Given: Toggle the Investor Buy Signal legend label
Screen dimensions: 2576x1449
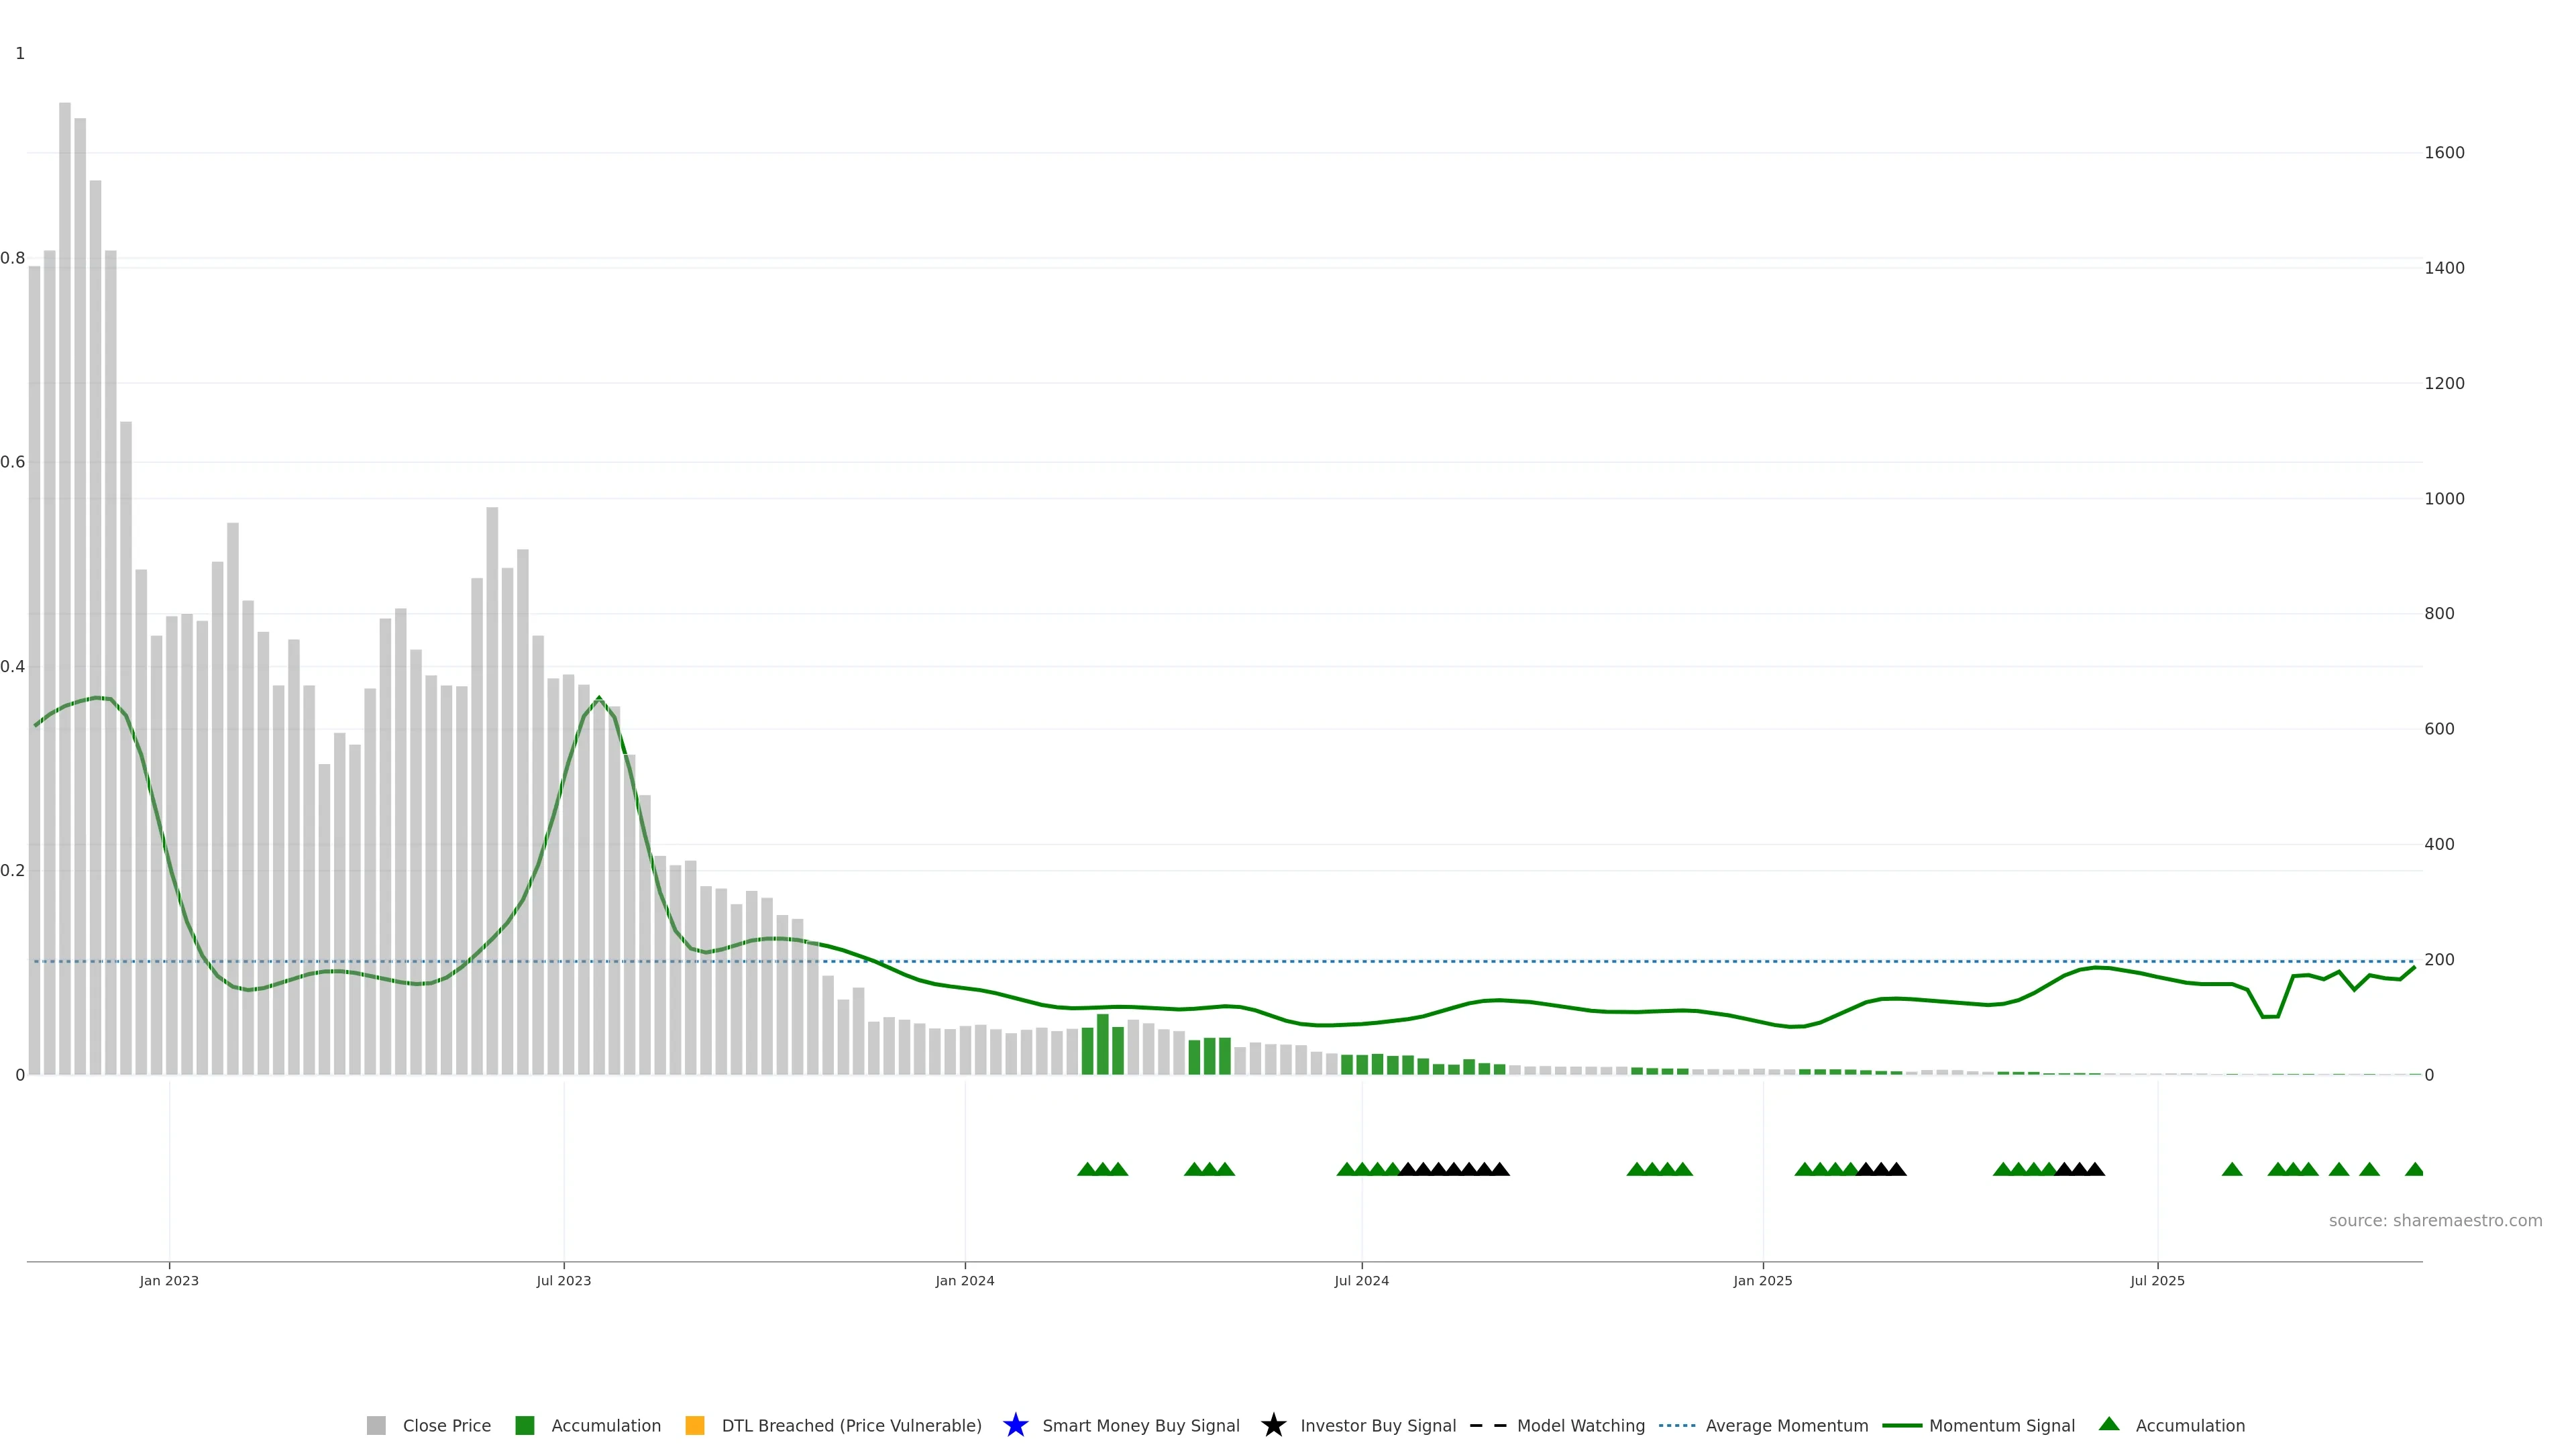Looking at the screenshot, I should [x=1377, y=1426].
